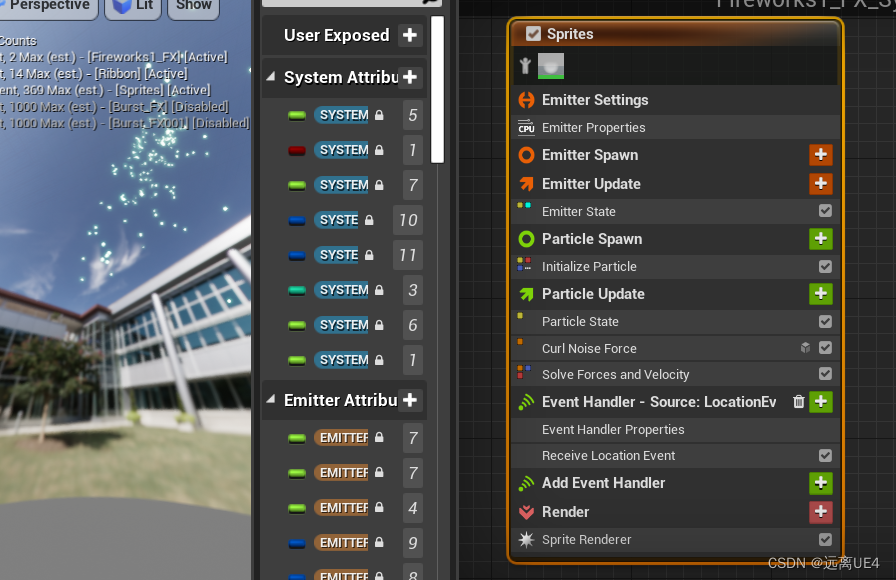Viewport: 896px width, 580px height.
Task: Select the Initialize Particle module row
Action: pos(676,266)
